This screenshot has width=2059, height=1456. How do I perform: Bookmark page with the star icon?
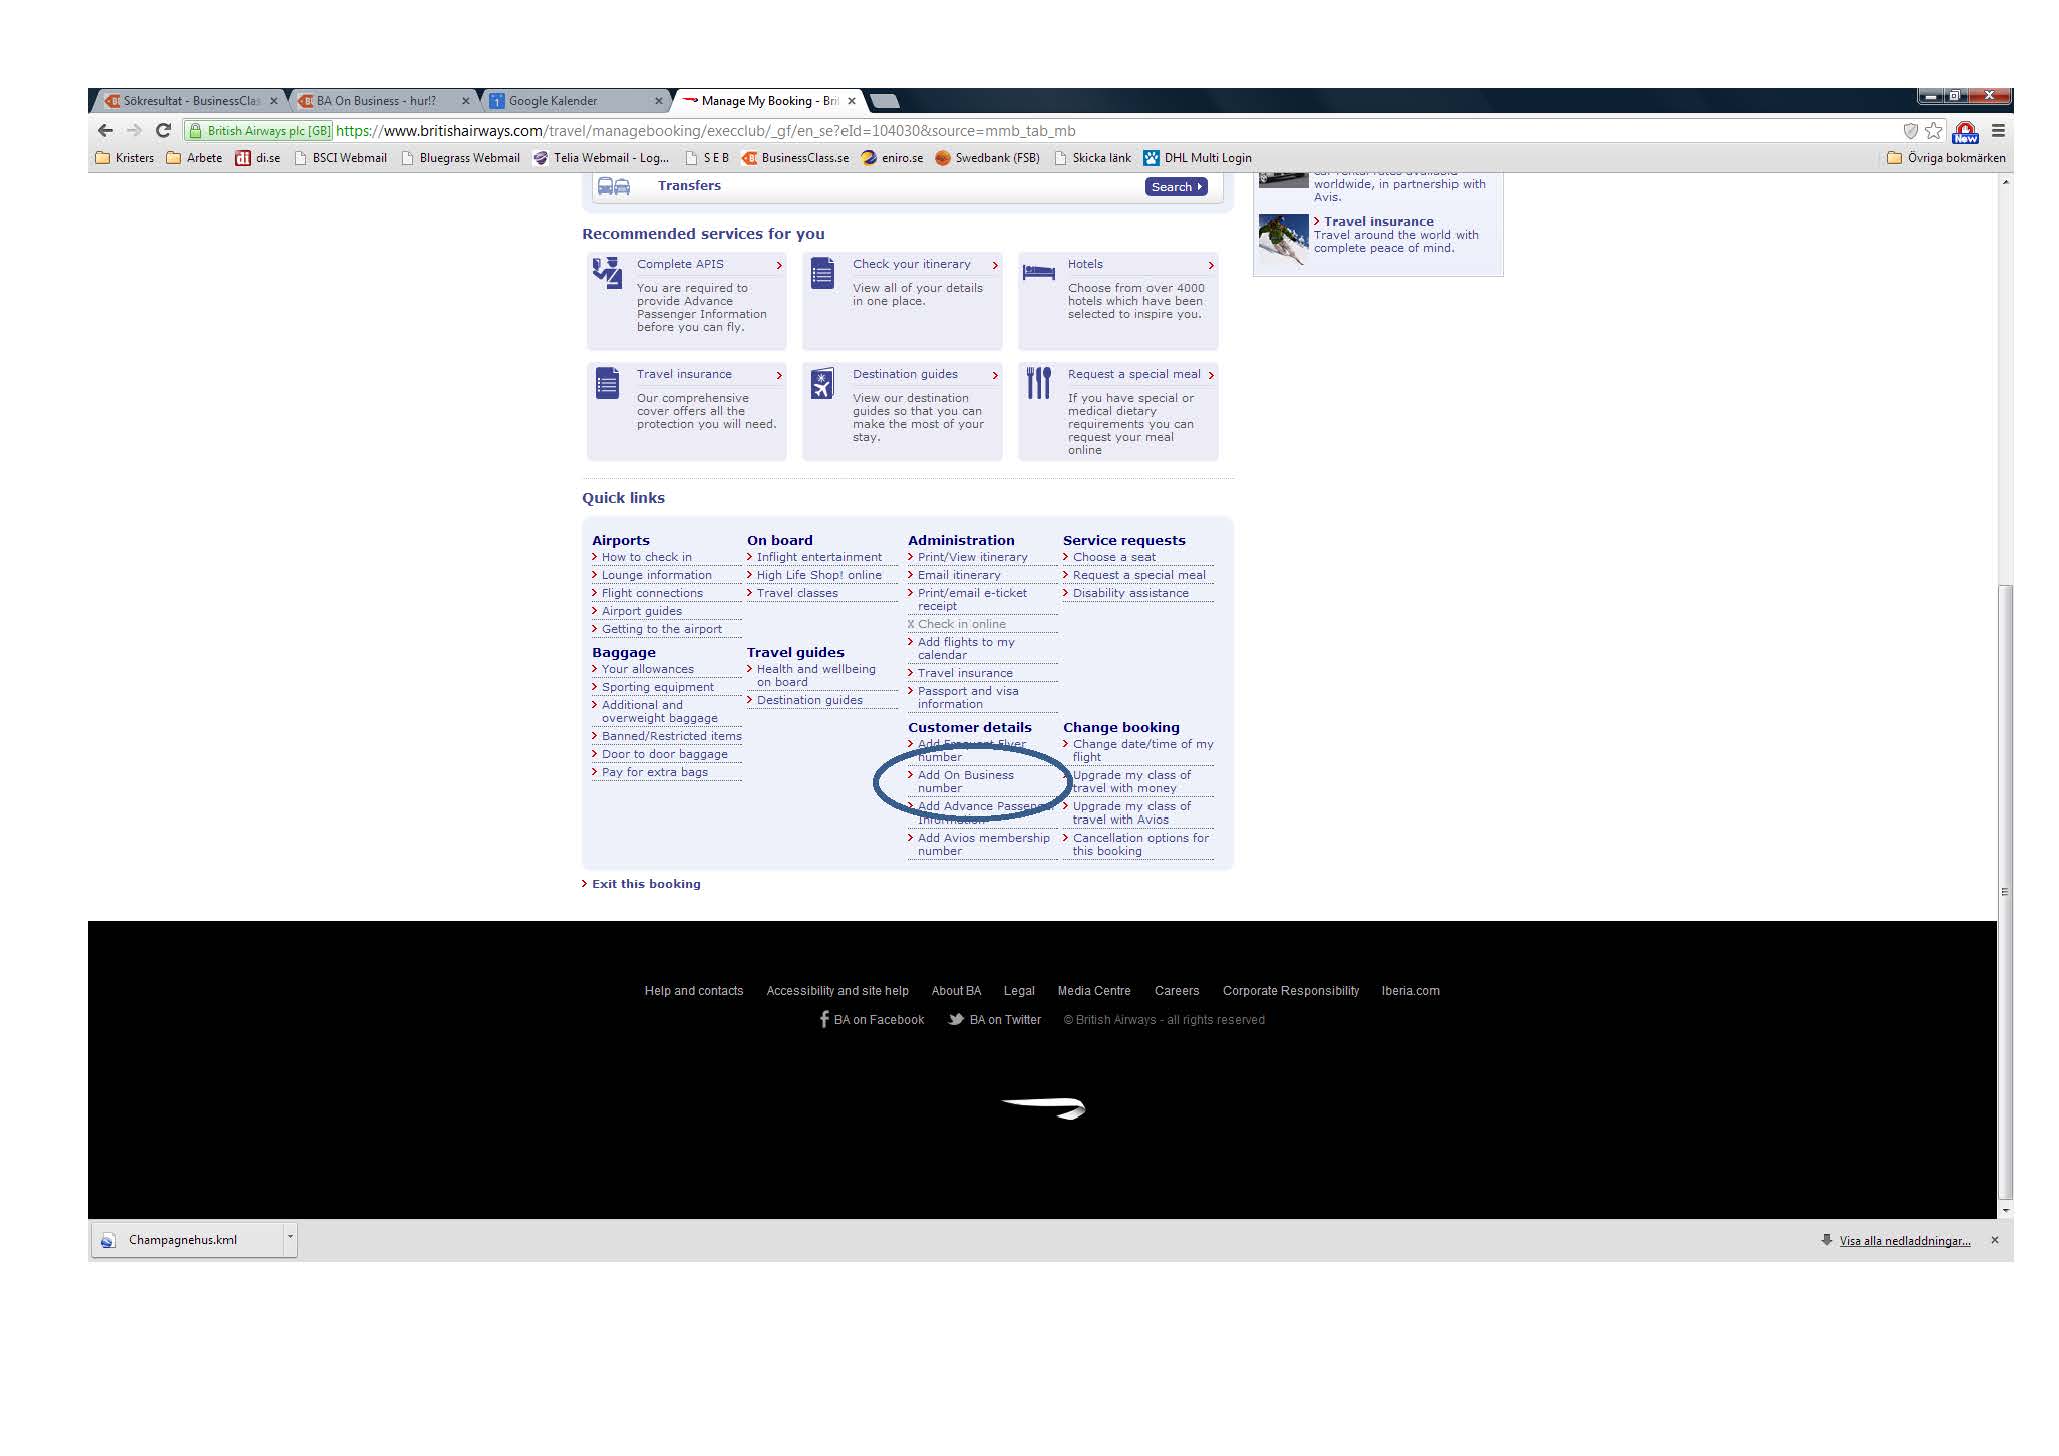tap(1933, 131)
